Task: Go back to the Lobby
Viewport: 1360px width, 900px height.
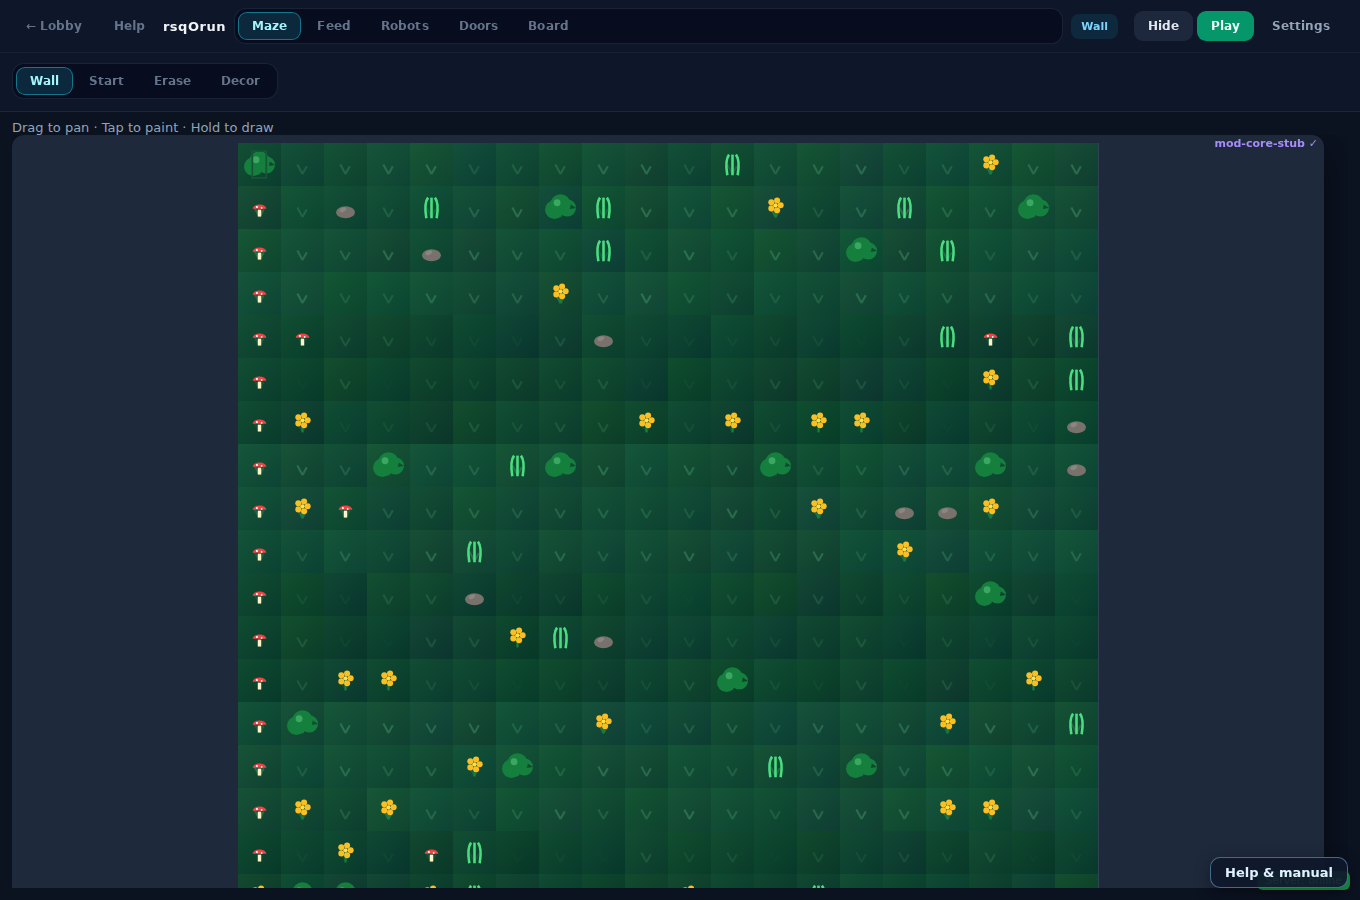Action: pyautogui.click(x=54, y=26)
